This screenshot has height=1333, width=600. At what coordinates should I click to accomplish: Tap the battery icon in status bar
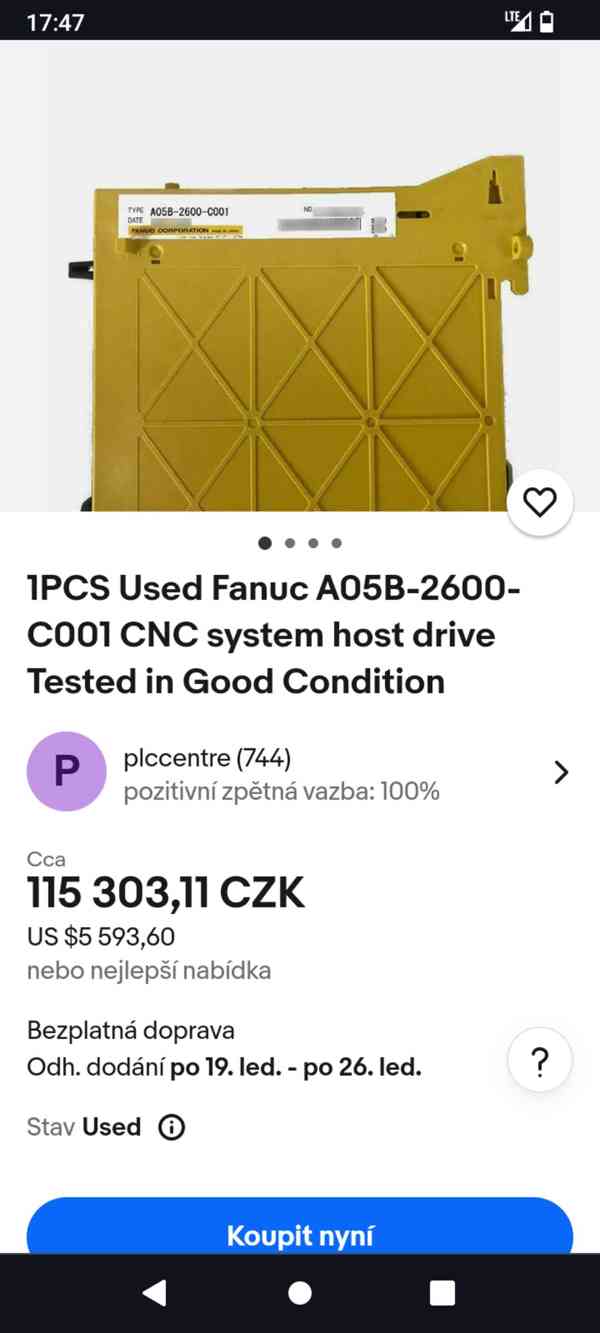tap(547, 21)
